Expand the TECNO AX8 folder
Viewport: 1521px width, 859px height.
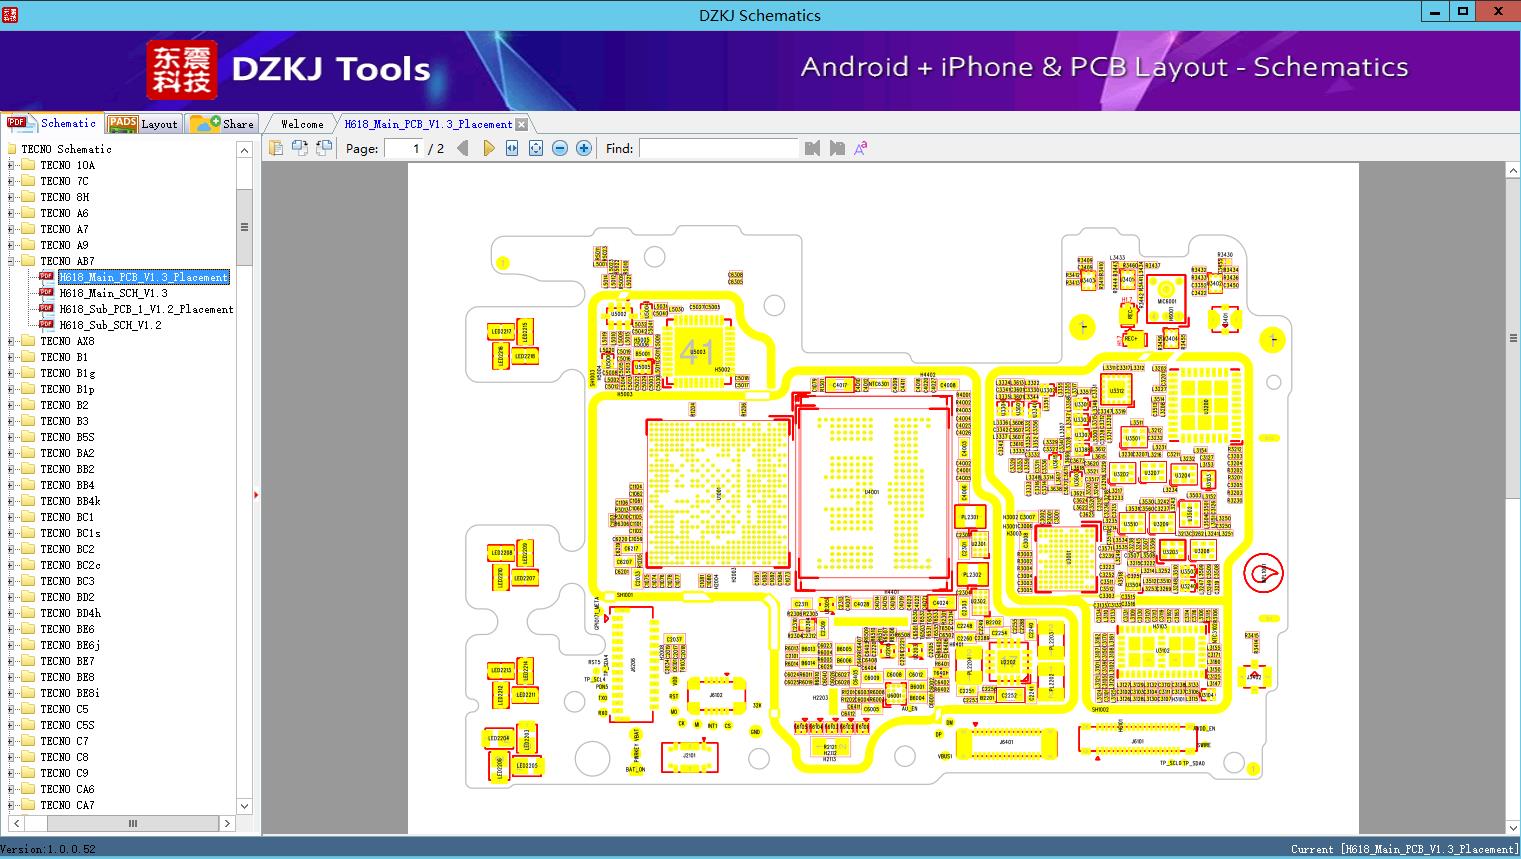(11, 341)
